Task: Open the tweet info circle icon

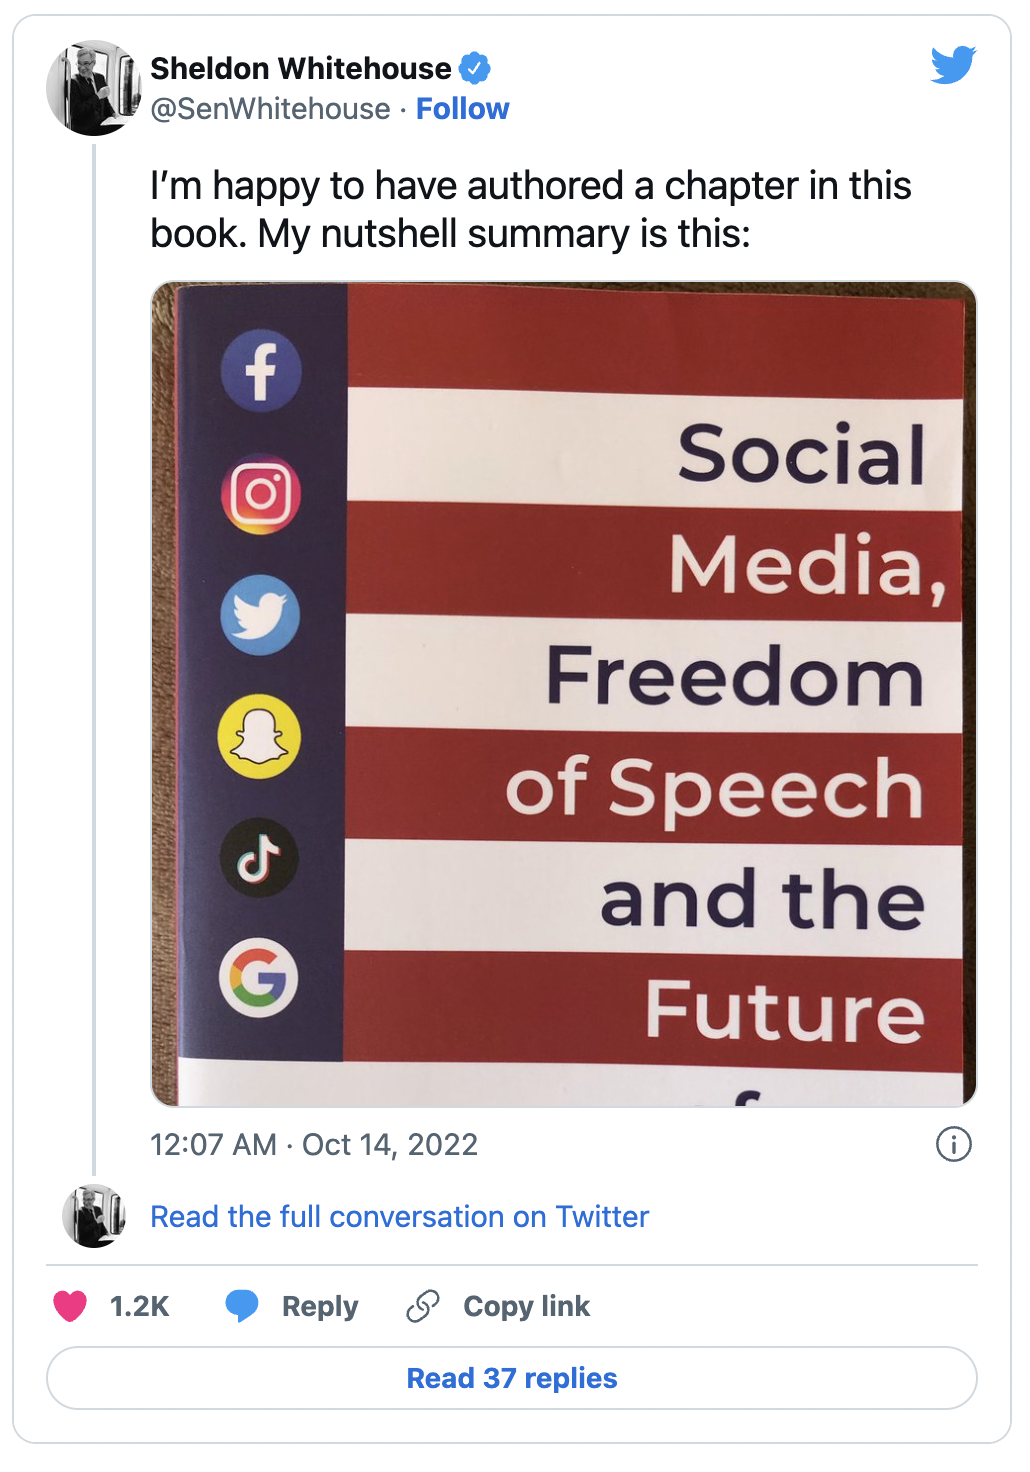Action: coord(953,1144)
